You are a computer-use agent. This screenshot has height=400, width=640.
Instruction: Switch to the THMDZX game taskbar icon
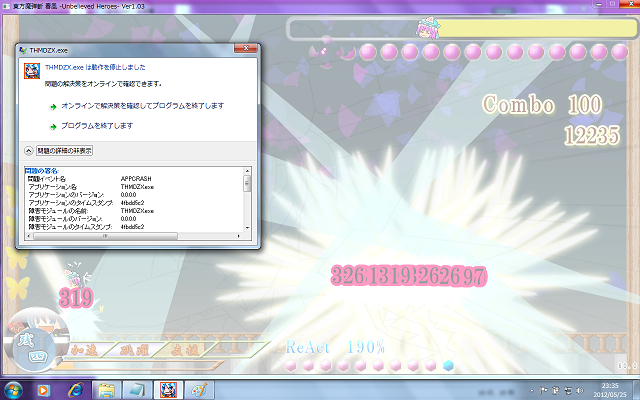click(x=168, y=389)
